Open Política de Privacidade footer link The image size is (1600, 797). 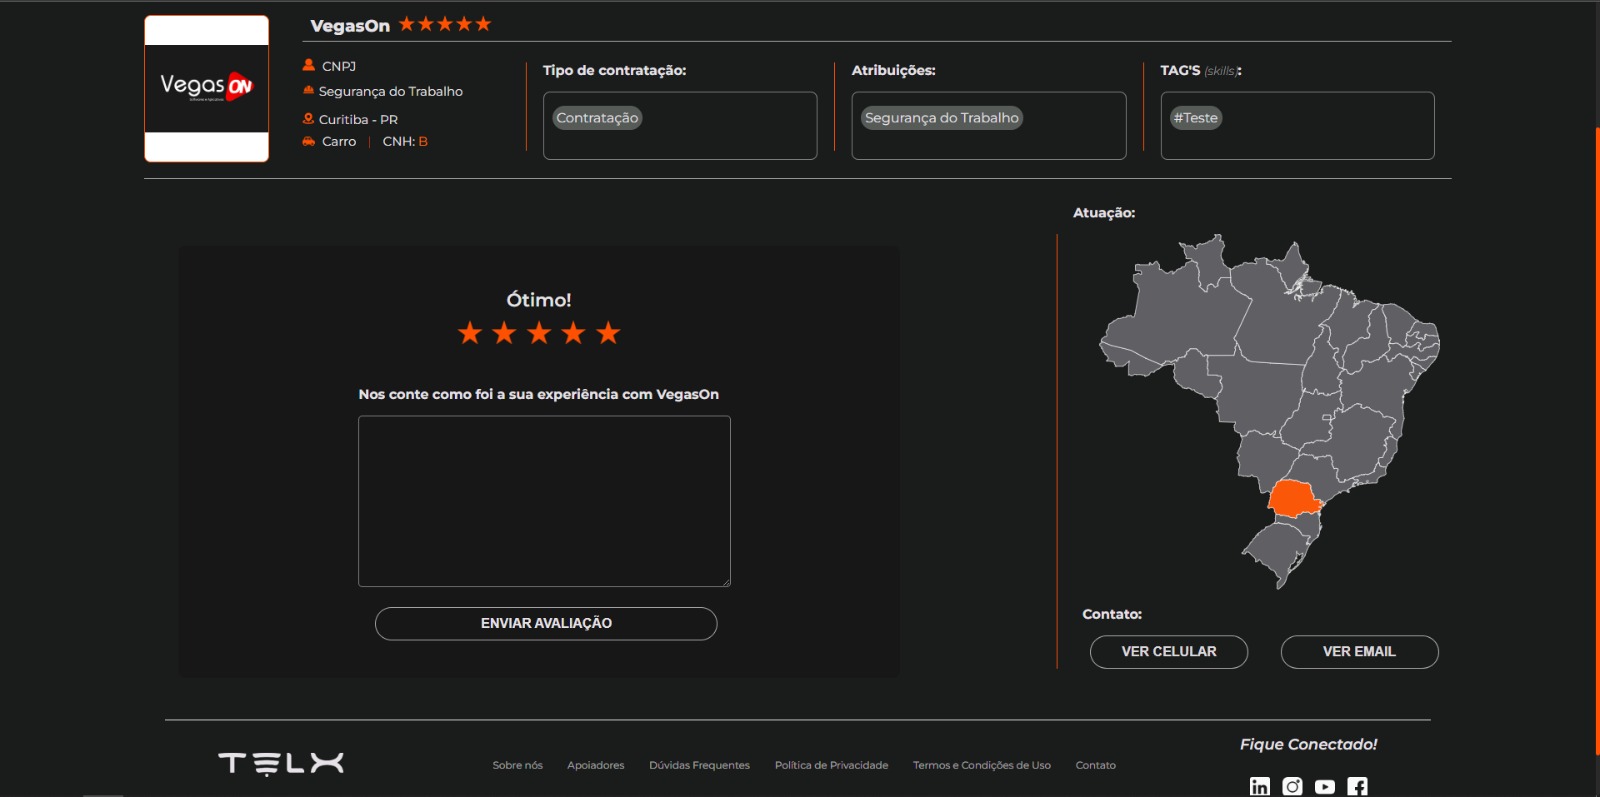[831, 765]
